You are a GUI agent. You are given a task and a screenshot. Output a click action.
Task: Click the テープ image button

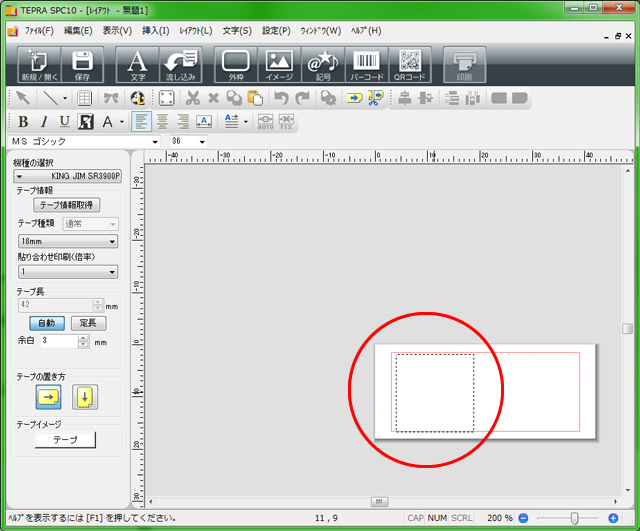pyautogui.click(x=65, y=440)
